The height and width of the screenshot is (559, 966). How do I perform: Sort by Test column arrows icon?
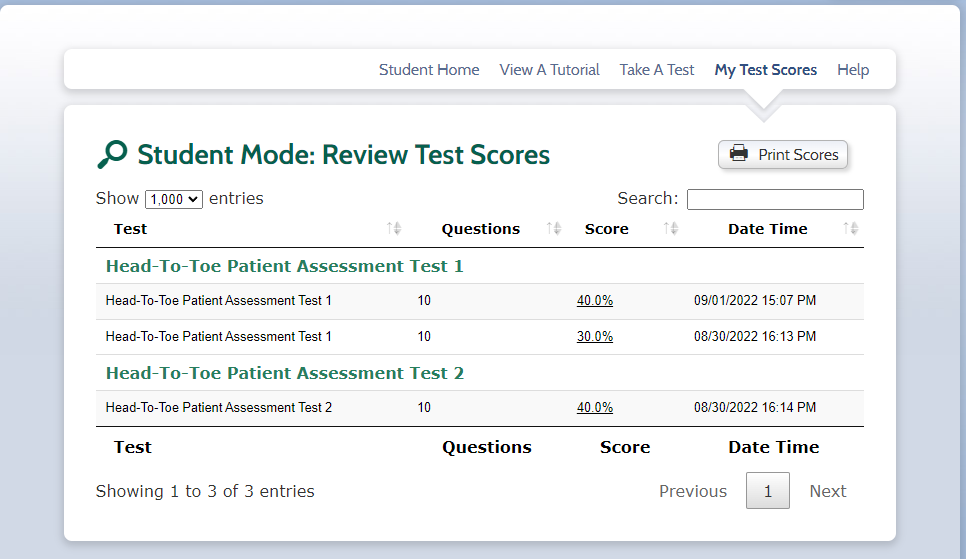[394, 229]
